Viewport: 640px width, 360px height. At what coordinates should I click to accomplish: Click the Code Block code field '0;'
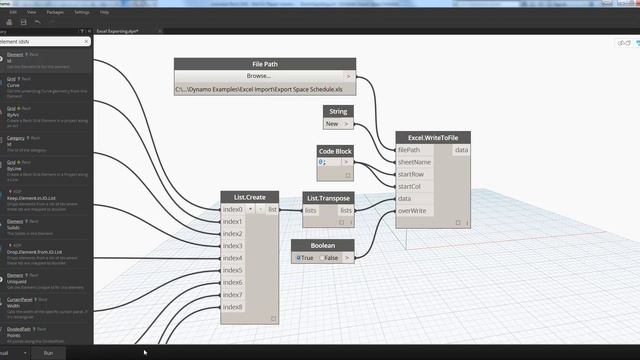[329, 162]
